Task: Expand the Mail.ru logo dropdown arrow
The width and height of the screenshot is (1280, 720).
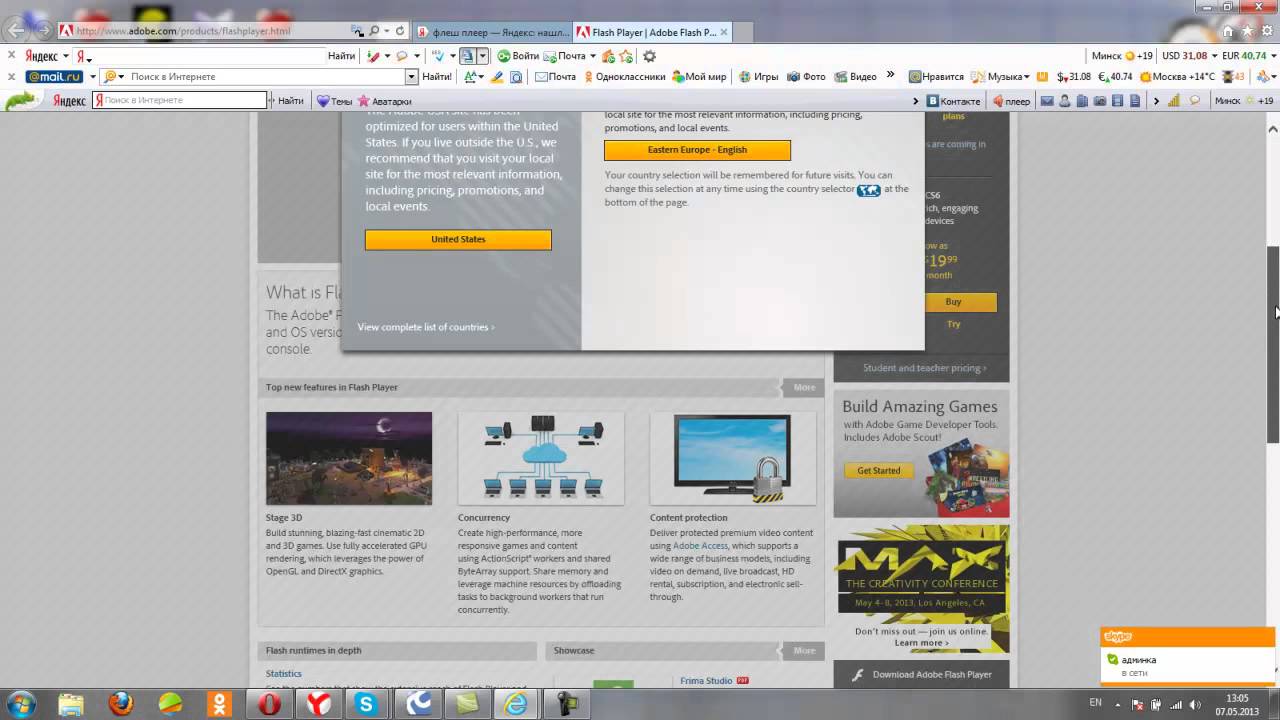Action: pos(92,76)
